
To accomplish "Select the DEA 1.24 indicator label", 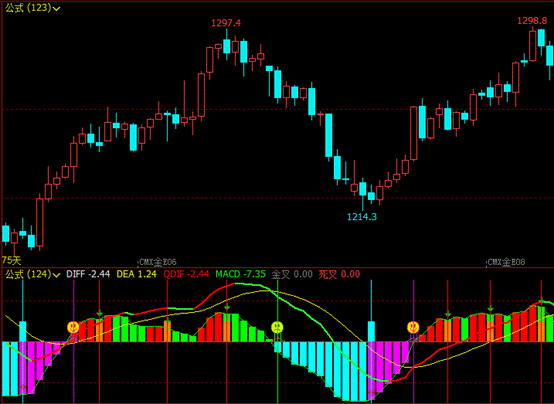I will pos(136,274).
